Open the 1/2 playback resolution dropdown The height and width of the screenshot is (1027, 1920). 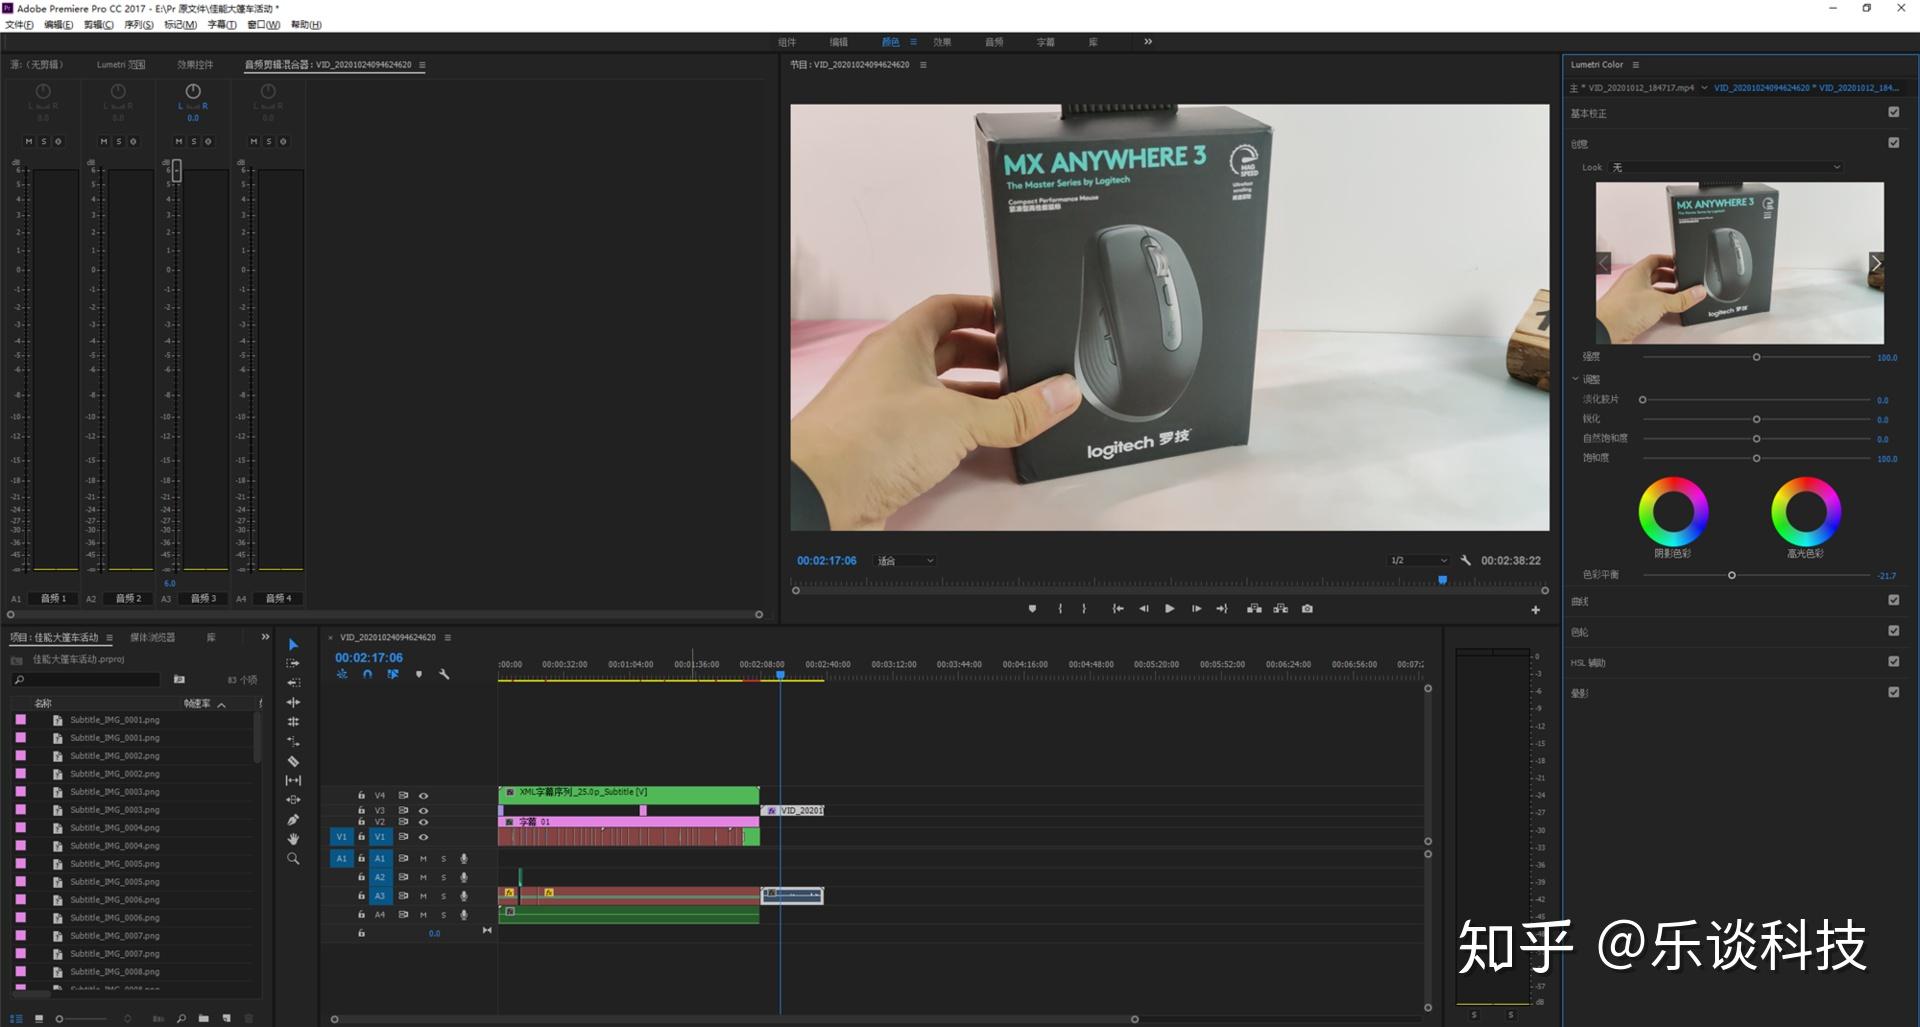tap(1418, 561)
